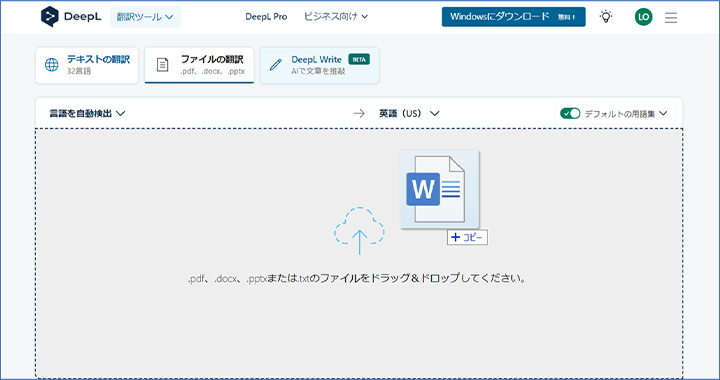720x380 pixels.
Task: Expand the 翻訳ツール dropdown
Action: click(145, 17)
